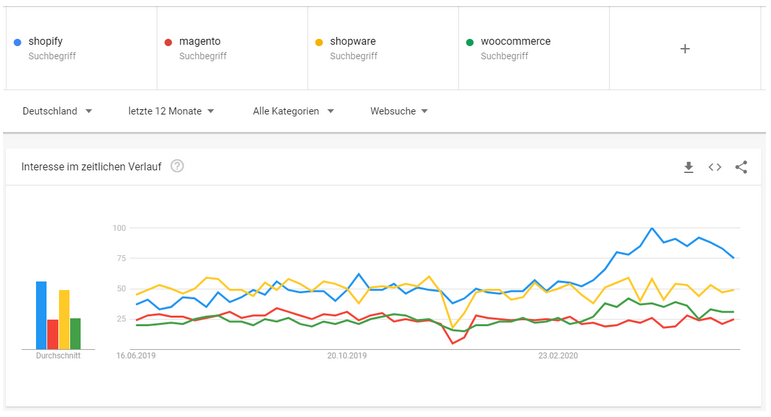Edit the woocommerce search term
The width and height of the screenshot is (771, 417).
click(515, 42)
